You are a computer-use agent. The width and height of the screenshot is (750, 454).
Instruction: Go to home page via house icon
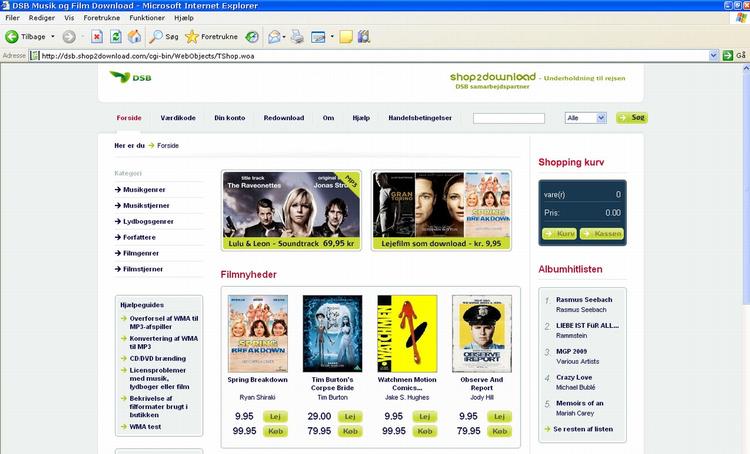134,37
